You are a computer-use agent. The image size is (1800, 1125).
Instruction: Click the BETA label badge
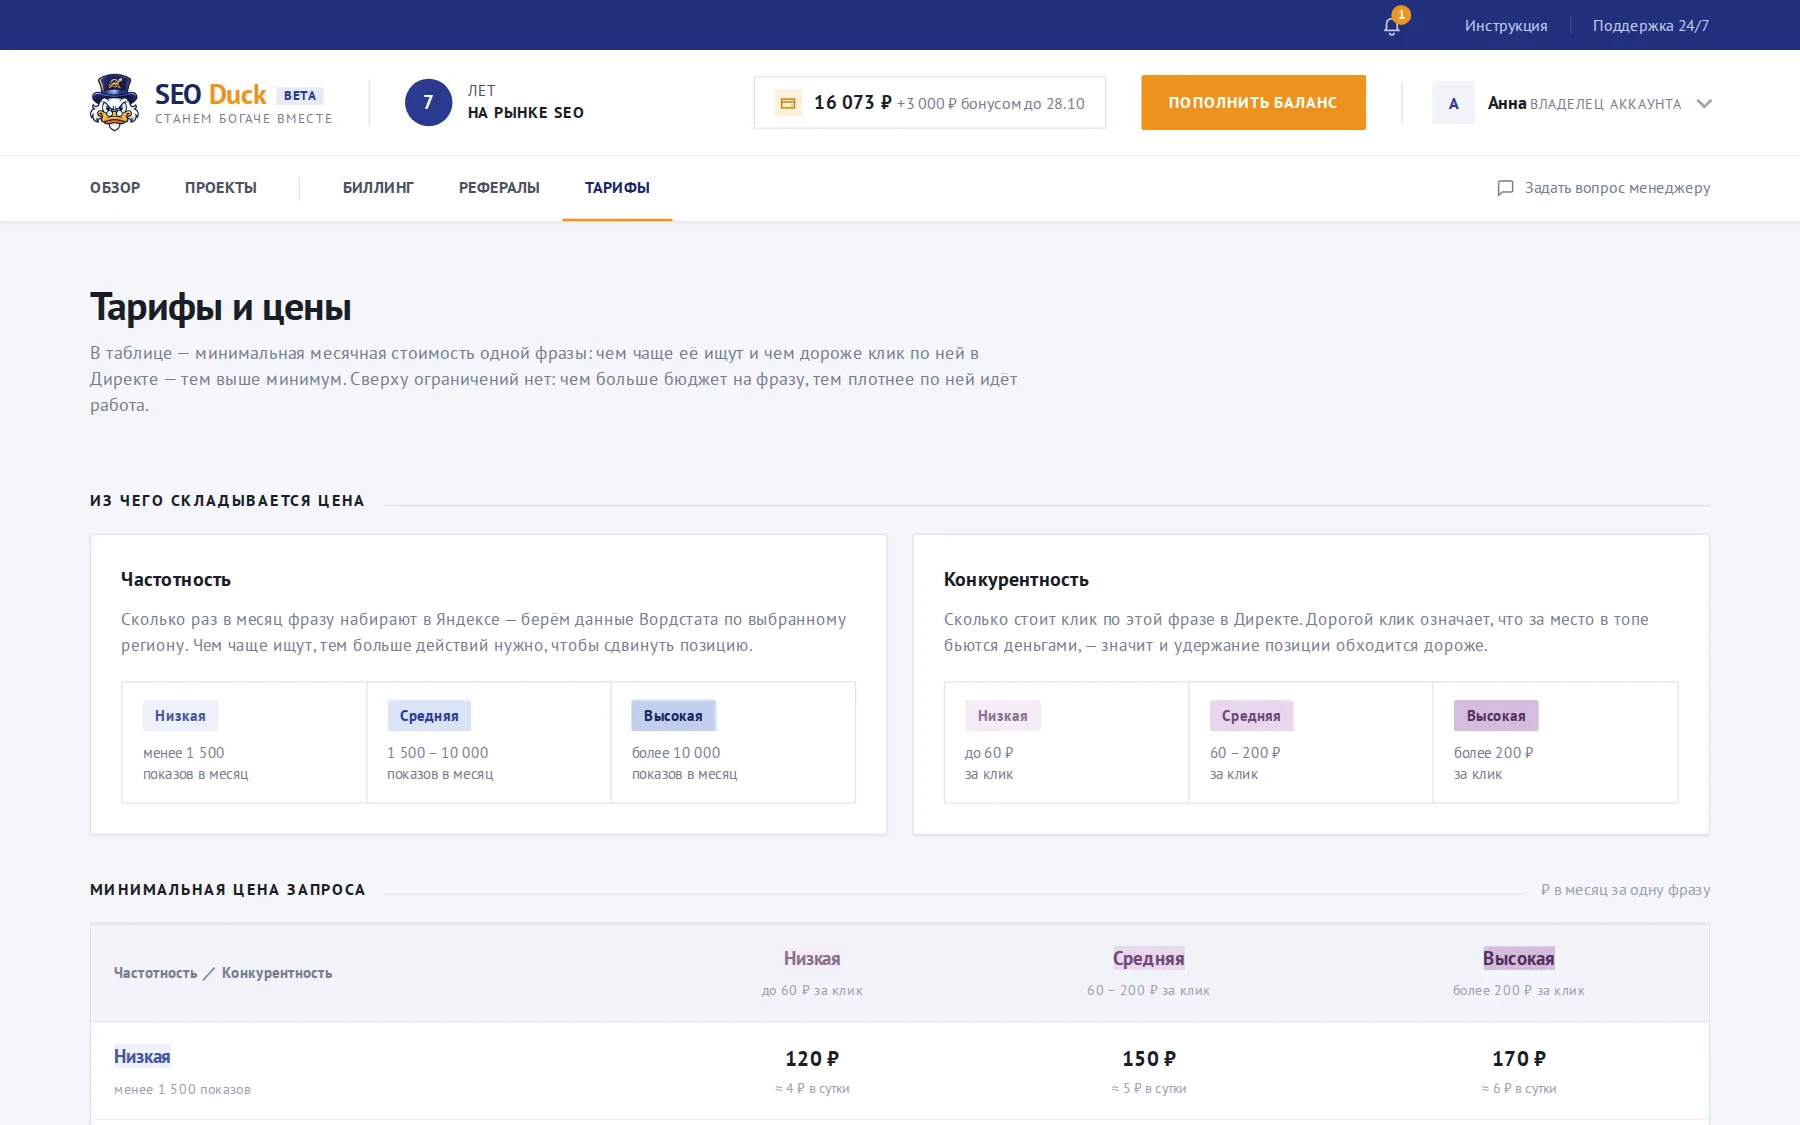300,96
